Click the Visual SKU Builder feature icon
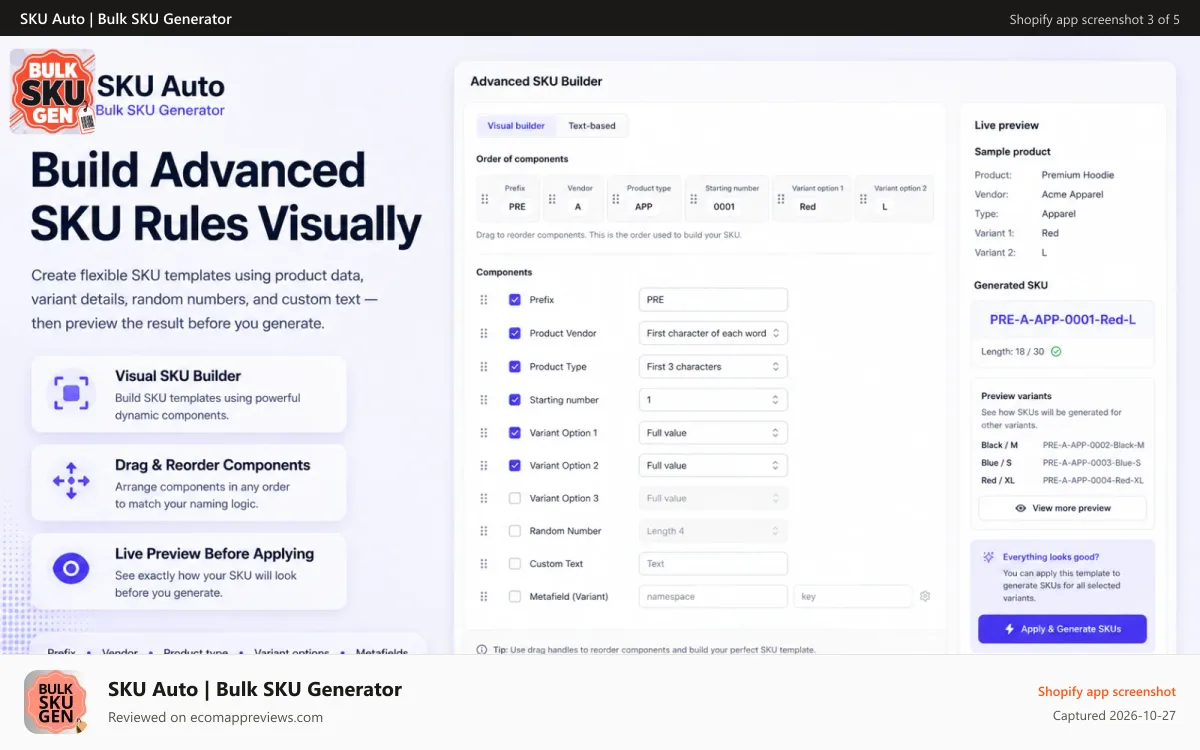This screenshot has width=1200, height=750. 71,393
